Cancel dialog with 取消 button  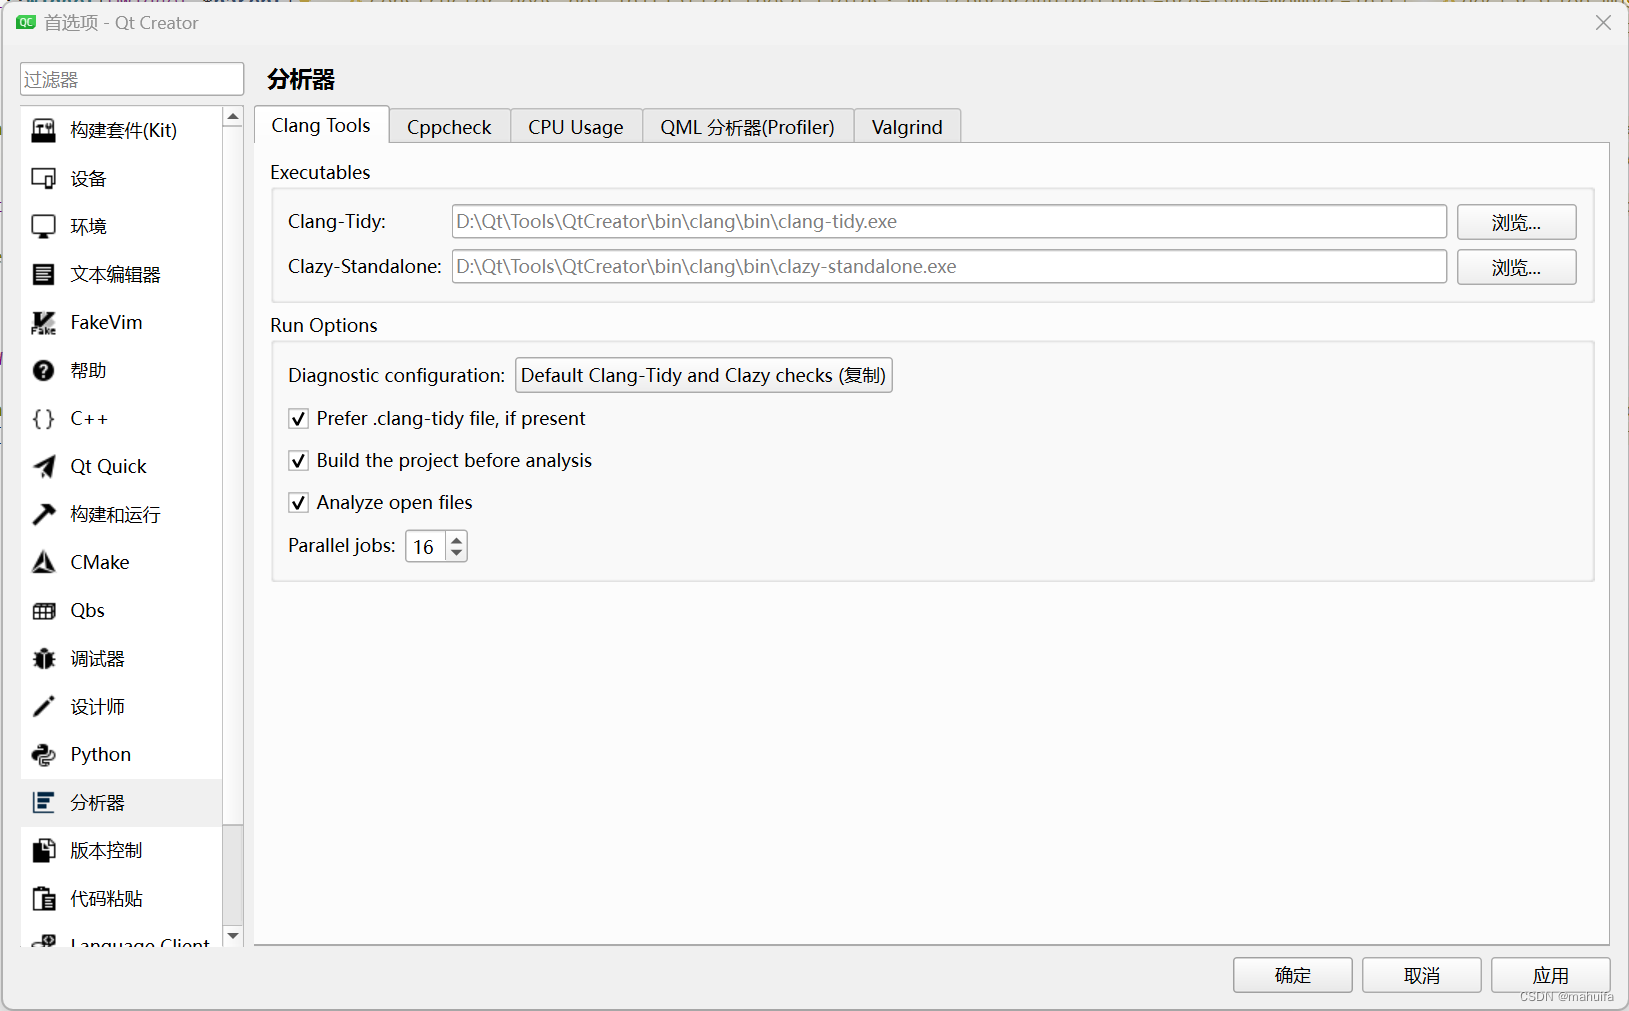point(1421,975)
